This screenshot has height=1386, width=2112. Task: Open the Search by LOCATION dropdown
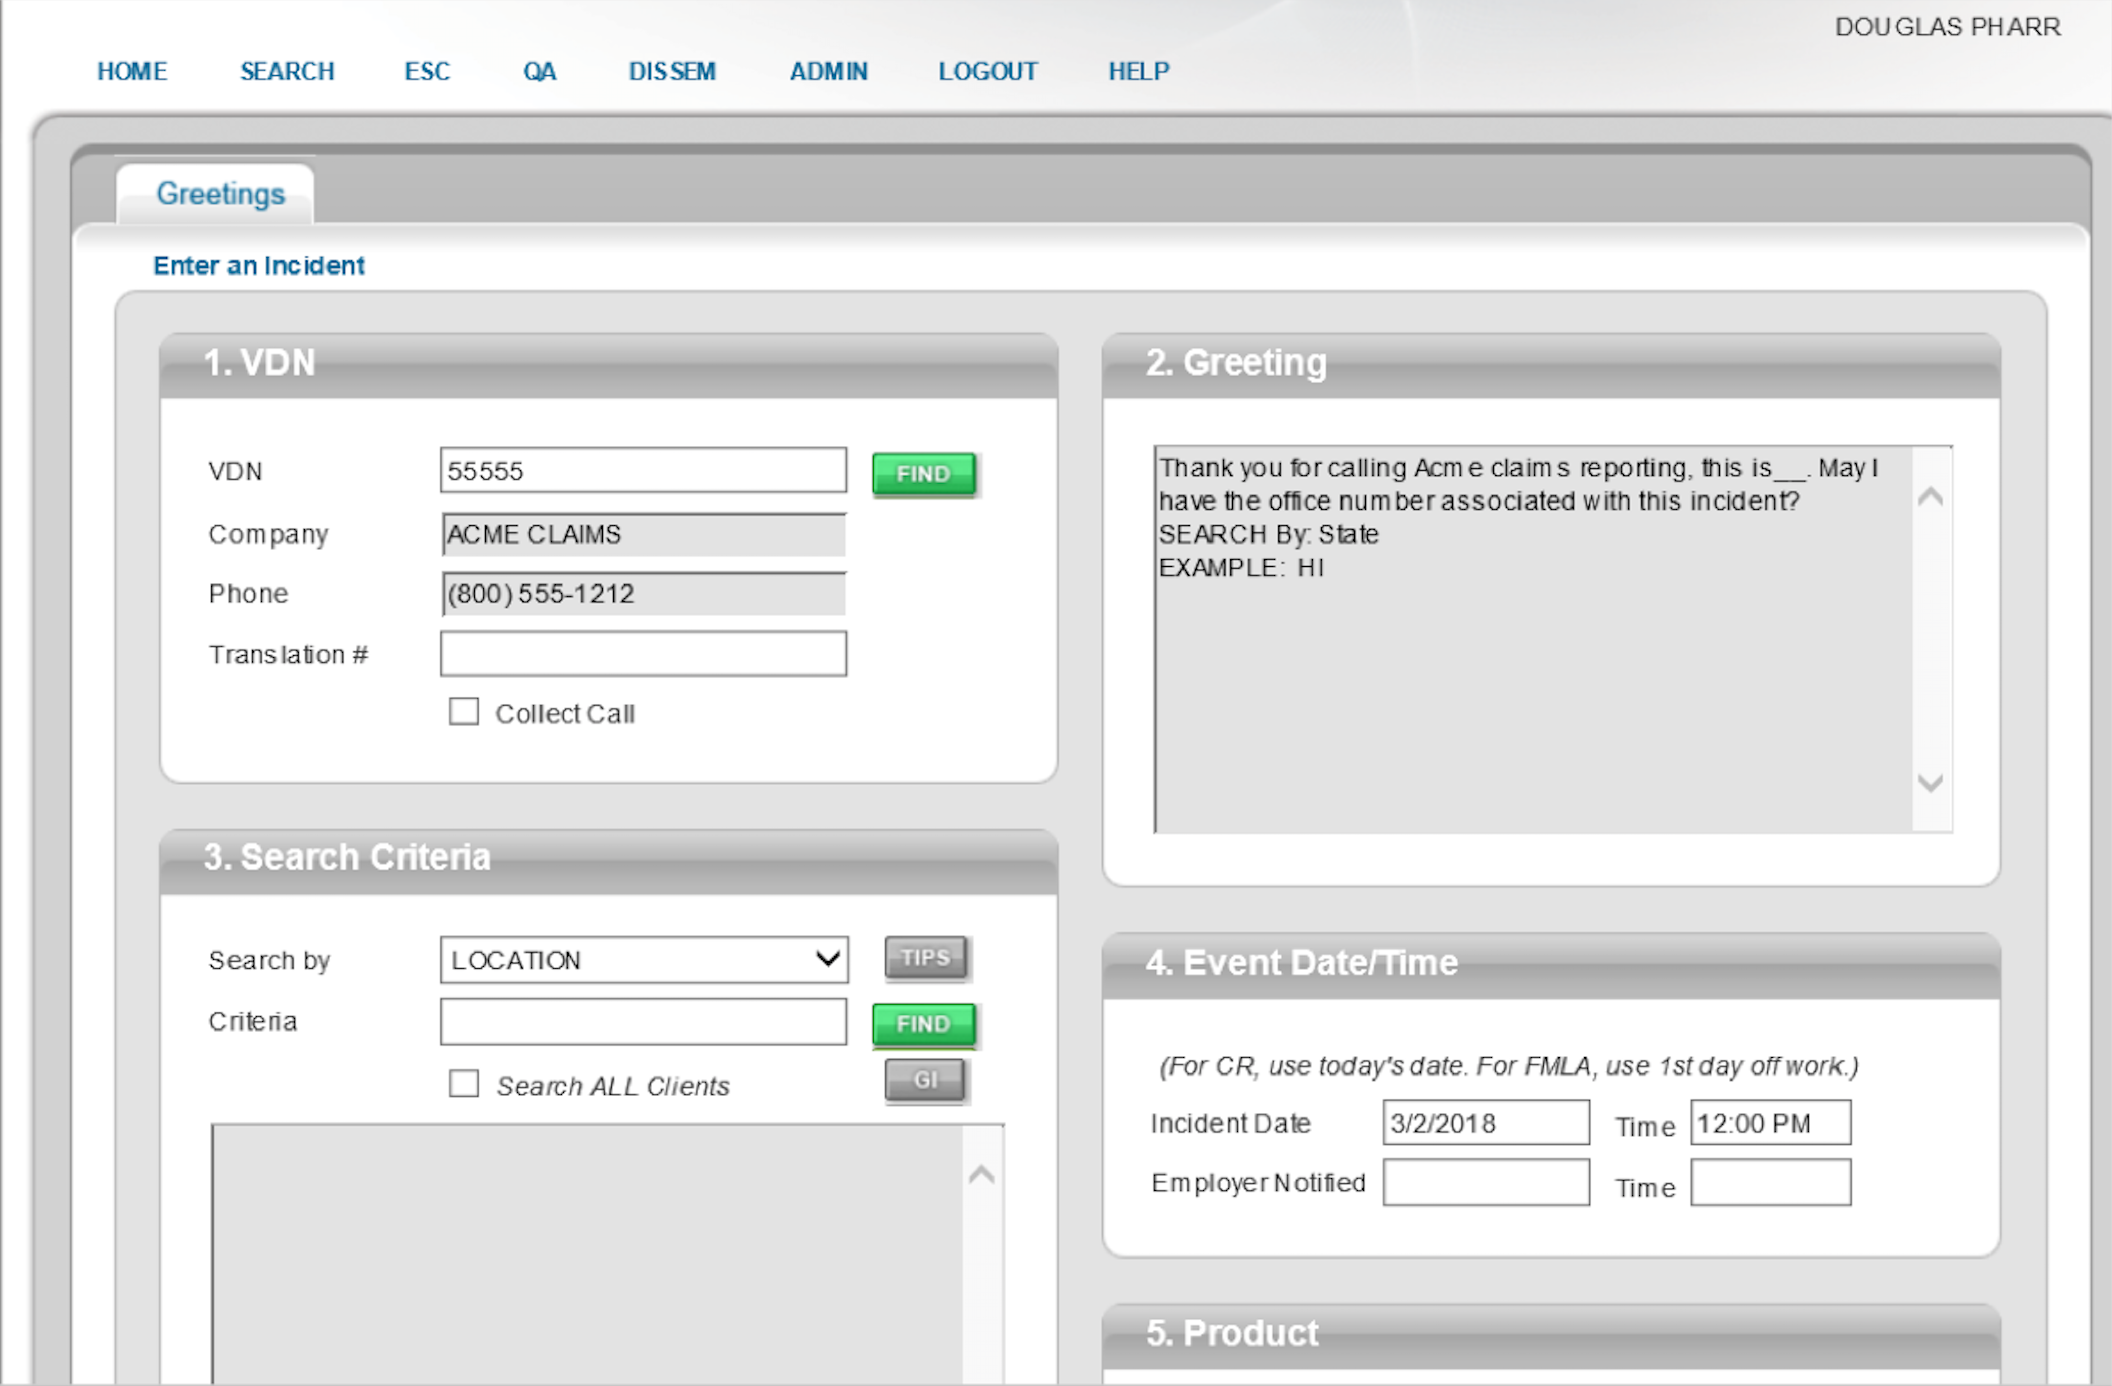tap(644, 960)
